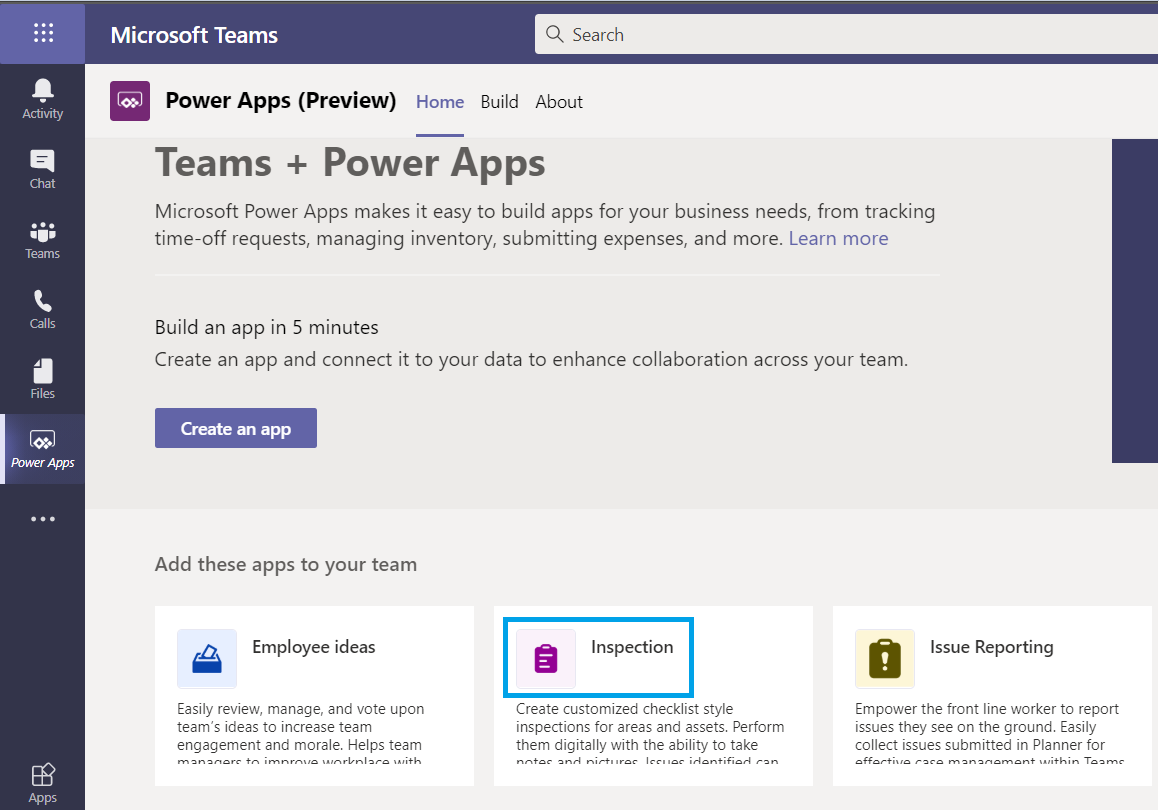Select the Files icon
This screenshot has width=1159, height=812.
[42, 378]
